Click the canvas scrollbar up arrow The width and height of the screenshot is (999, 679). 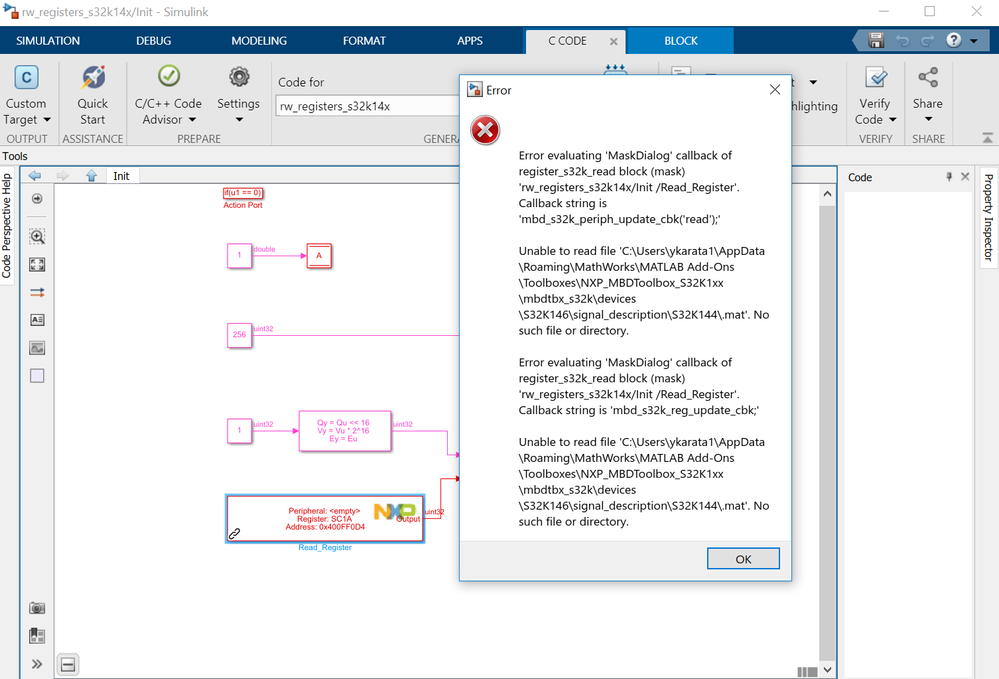pos(827,193)
